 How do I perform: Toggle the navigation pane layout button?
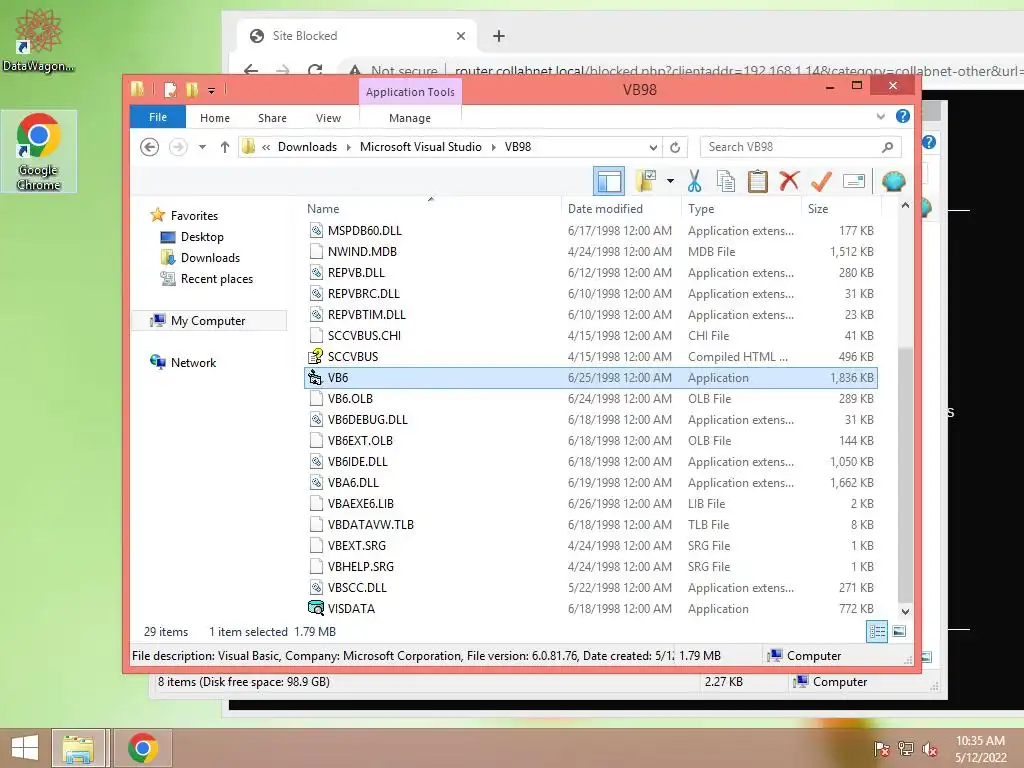pyautogui.click(x=609, y=181)
